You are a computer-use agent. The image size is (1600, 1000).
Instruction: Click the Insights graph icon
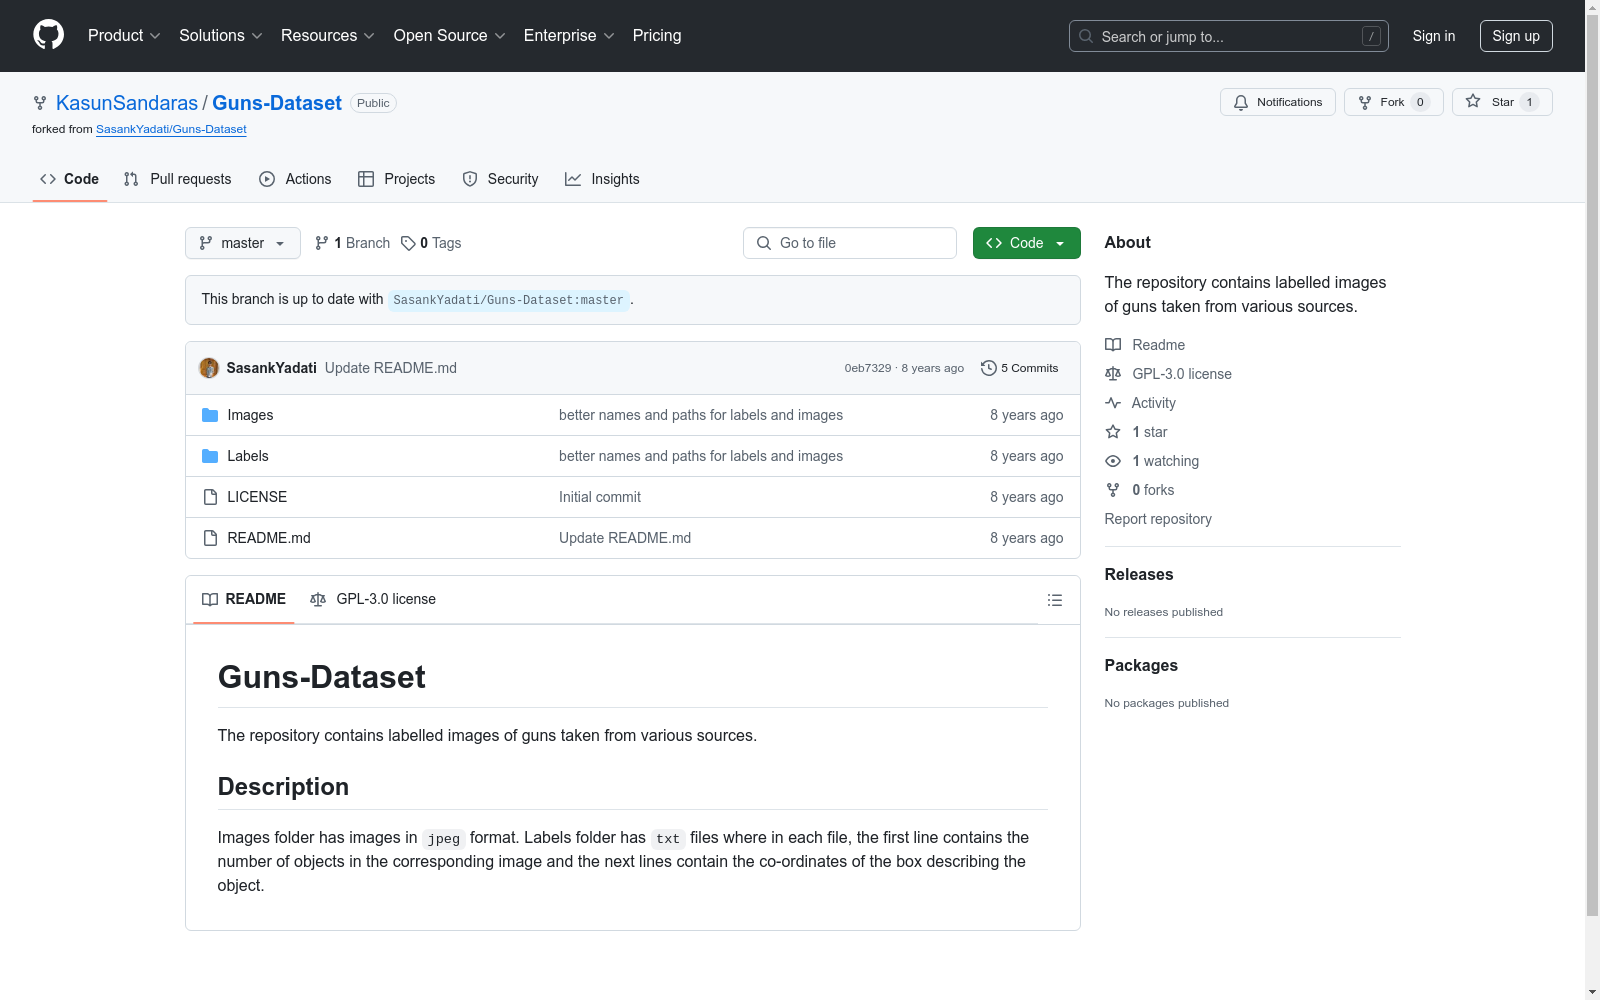[573, 179]
